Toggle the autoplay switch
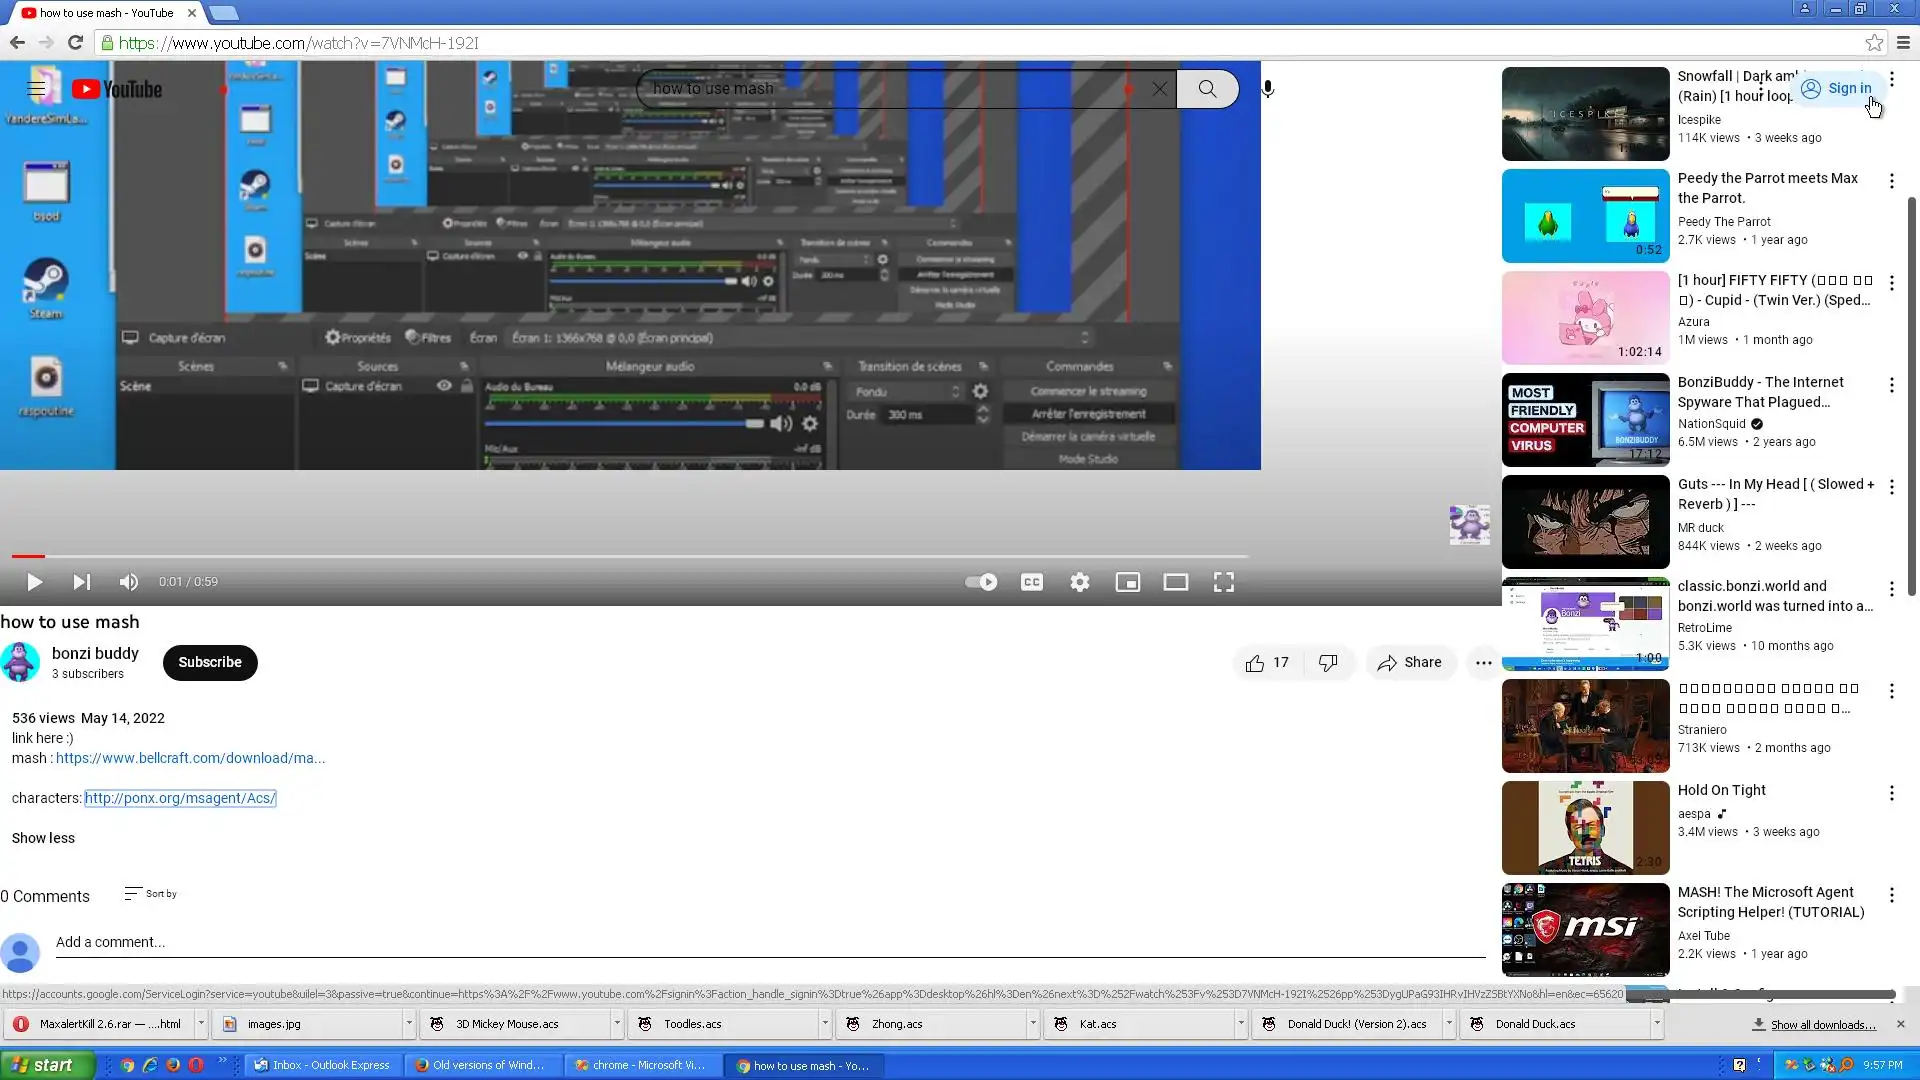Image resolution: width=1920 pixels, height=1080 pixels. point(981,582)
